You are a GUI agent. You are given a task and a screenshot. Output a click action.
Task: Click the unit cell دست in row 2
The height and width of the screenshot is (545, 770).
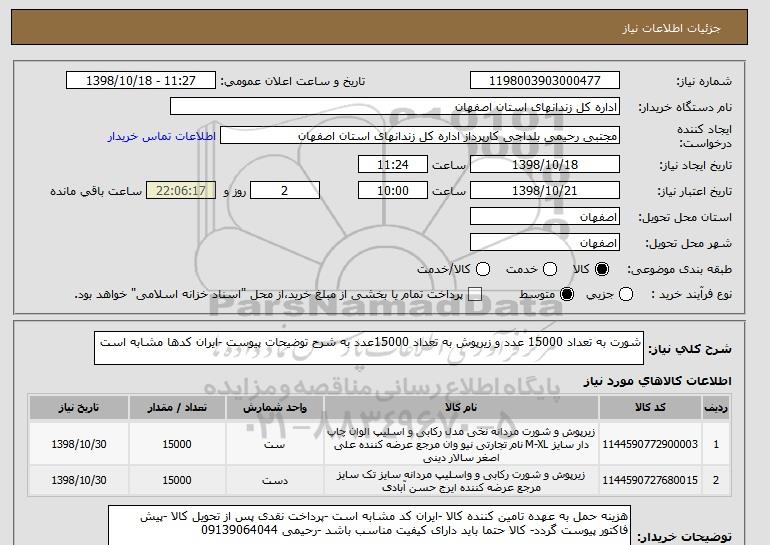(275, 481)
